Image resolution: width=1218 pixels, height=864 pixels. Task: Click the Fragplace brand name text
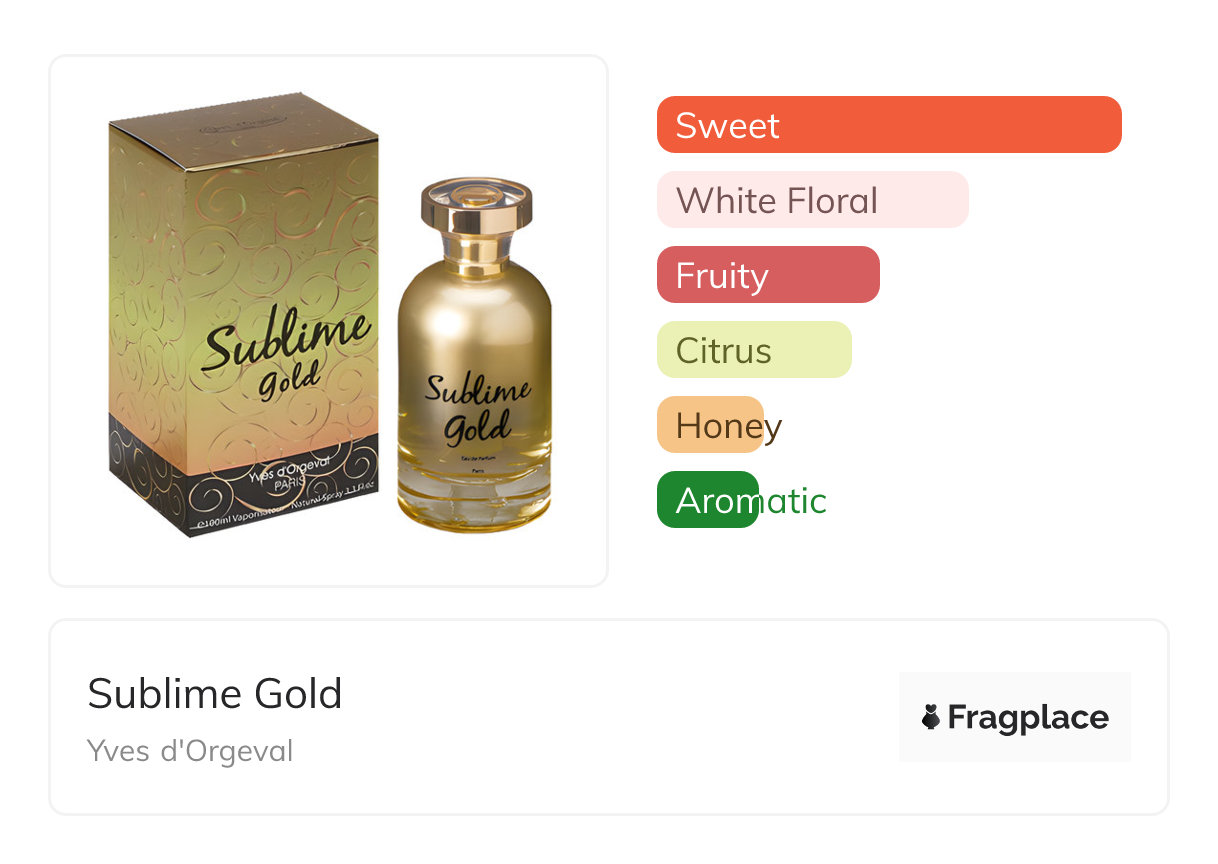click(1028, 717)
